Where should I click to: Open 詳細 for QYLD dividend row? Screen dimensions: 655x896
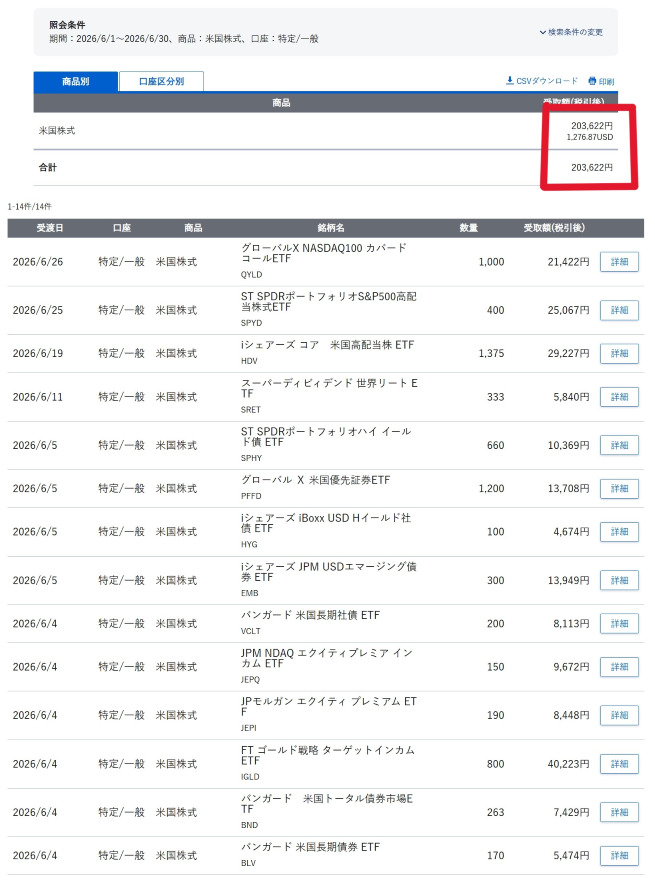[619, 262]
